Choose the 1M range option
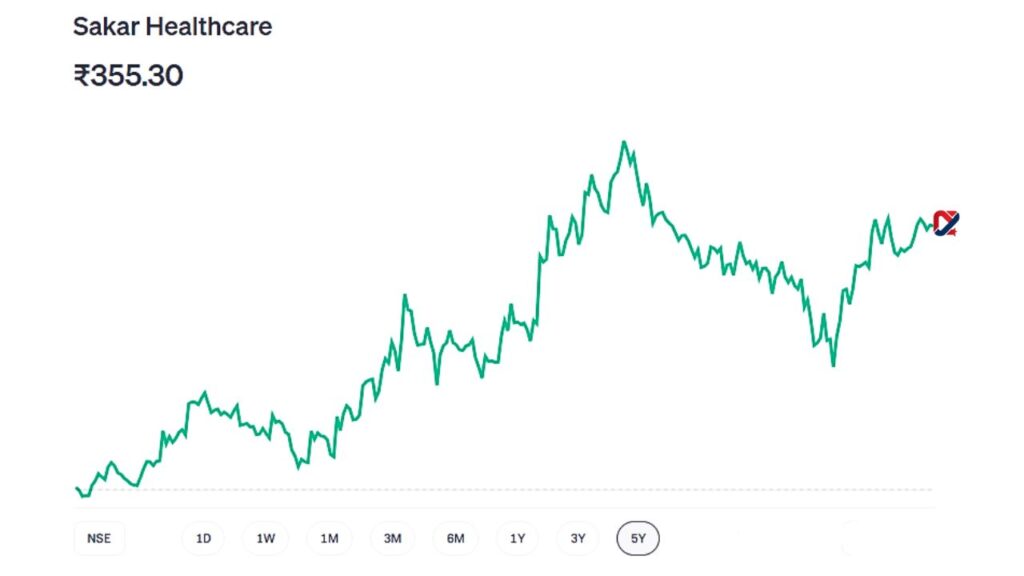This screenshot has height=576, width=1024. [329, 539]
